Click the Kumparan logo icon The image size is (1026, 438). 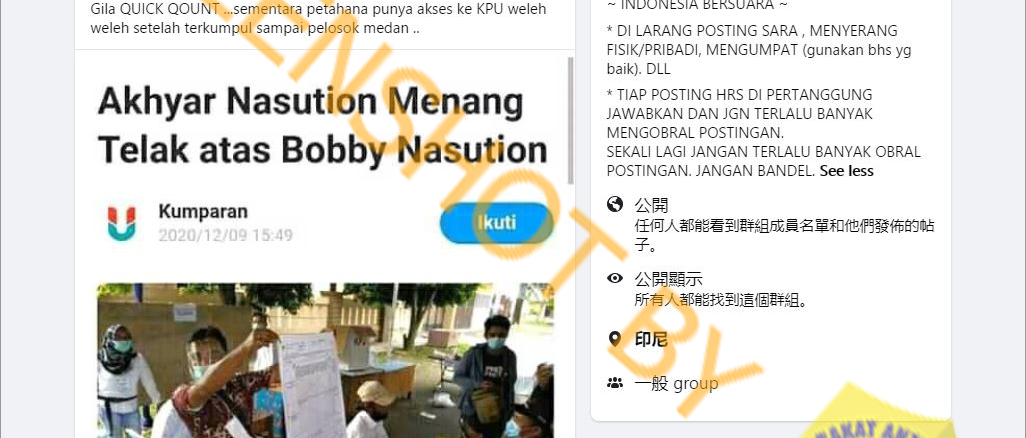coord(122,224)
